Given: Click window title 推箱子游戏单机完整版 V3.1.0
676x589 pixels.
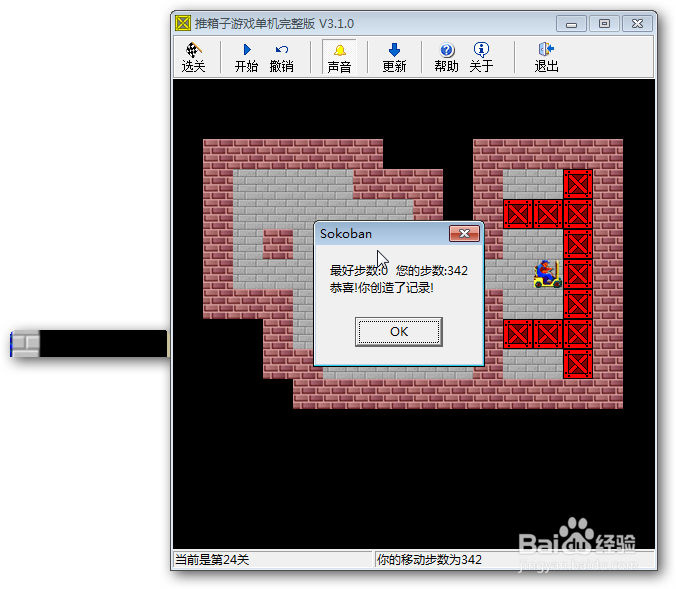Looking at the screenshot, I should pyautogui.click(x=274, y=24).
